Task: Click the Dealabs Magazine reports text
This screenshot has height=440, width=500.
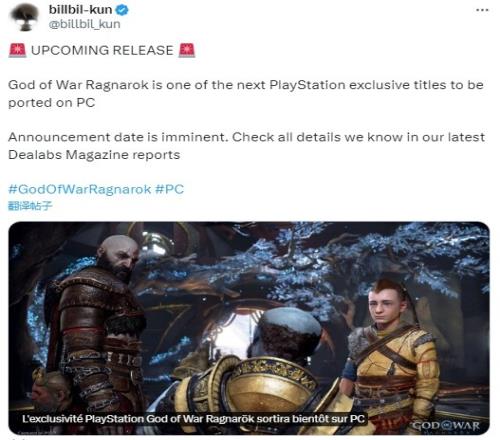Action: point(94,155)
